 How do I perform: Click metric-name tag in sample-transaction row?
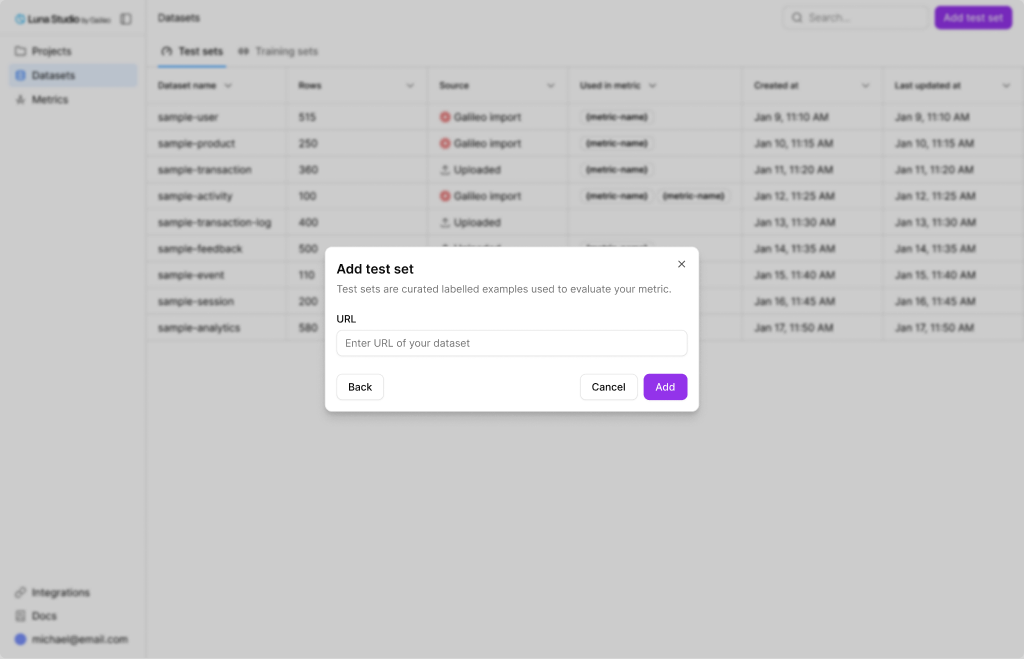click(x=616, y=170)
